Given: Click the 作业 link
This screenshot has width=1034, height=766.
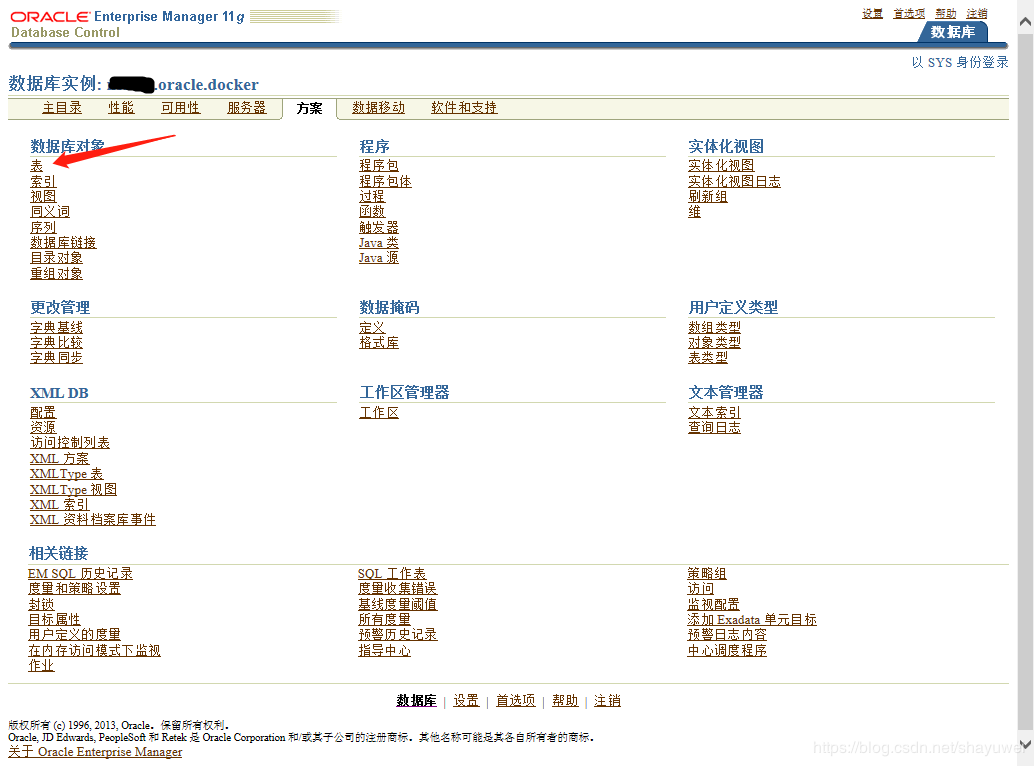Looking at the screenshot, I should 41,666.
